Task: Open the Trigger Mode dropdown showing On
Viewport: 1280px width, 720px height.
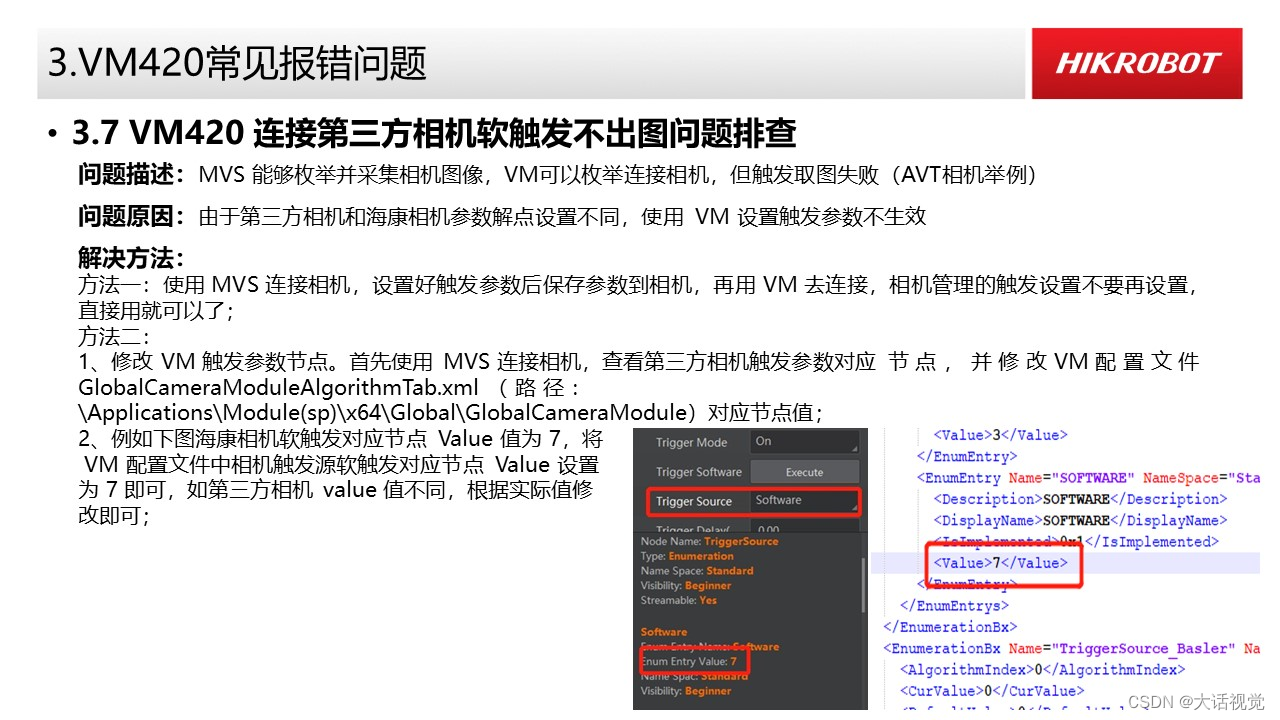Action: pyautogui.click(x=805, y=442)
